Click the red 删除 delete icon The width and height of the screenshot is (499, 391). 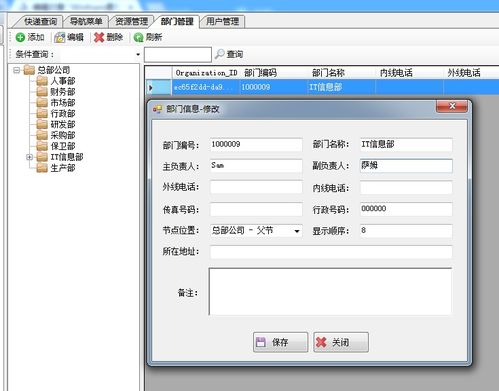99,37
